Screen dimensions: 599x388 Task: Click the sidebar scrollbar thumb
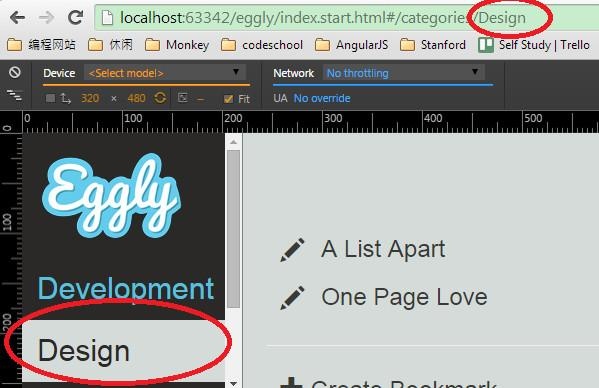pyautogui.click(x=234, y=229)
